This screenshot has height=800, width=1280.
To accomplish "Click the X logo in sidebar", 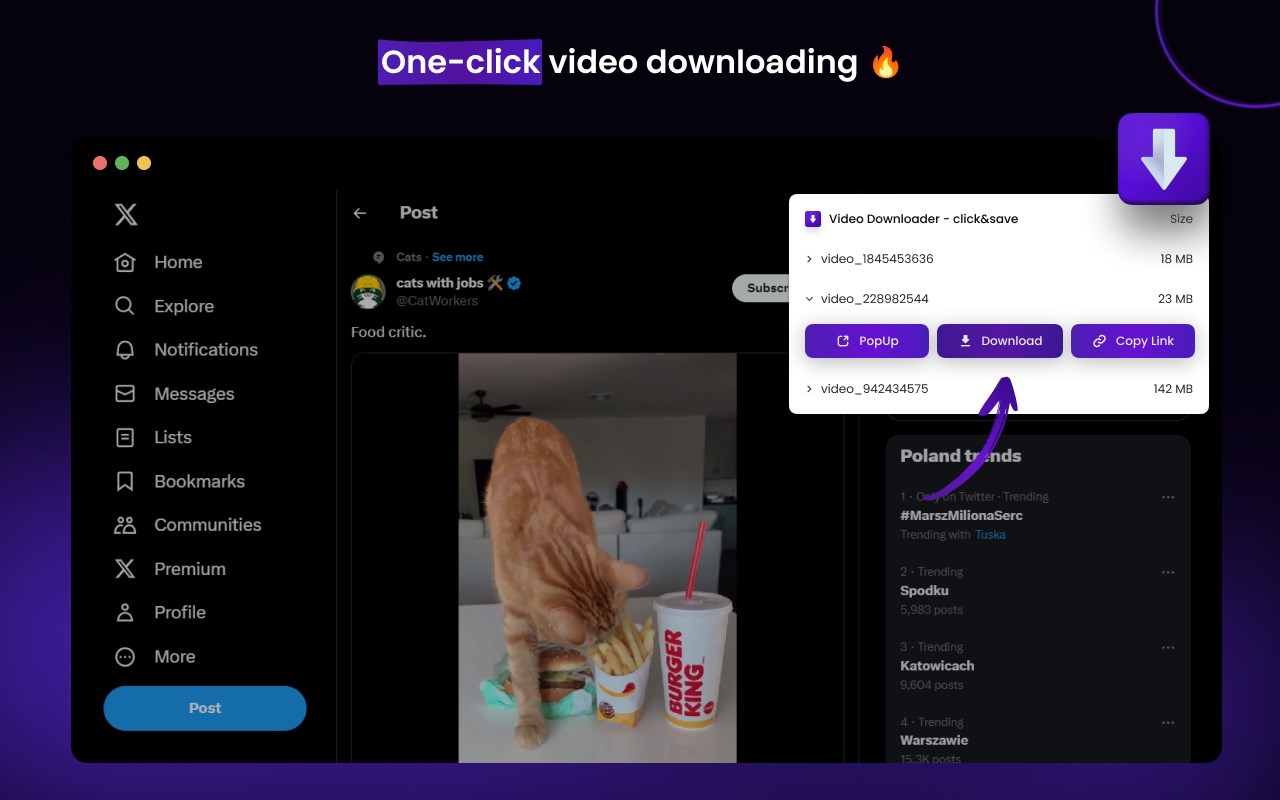I will [126, 214].
